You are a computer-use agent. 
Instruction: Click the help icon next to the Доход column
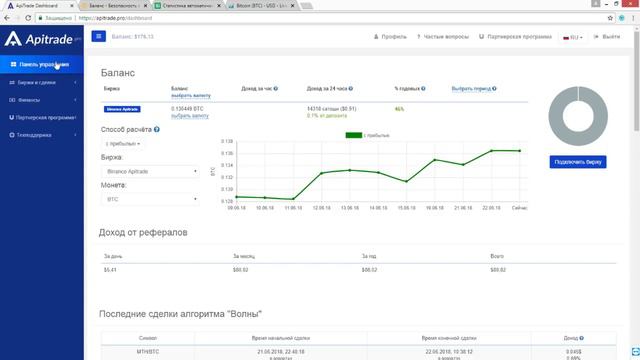(582, 338)
